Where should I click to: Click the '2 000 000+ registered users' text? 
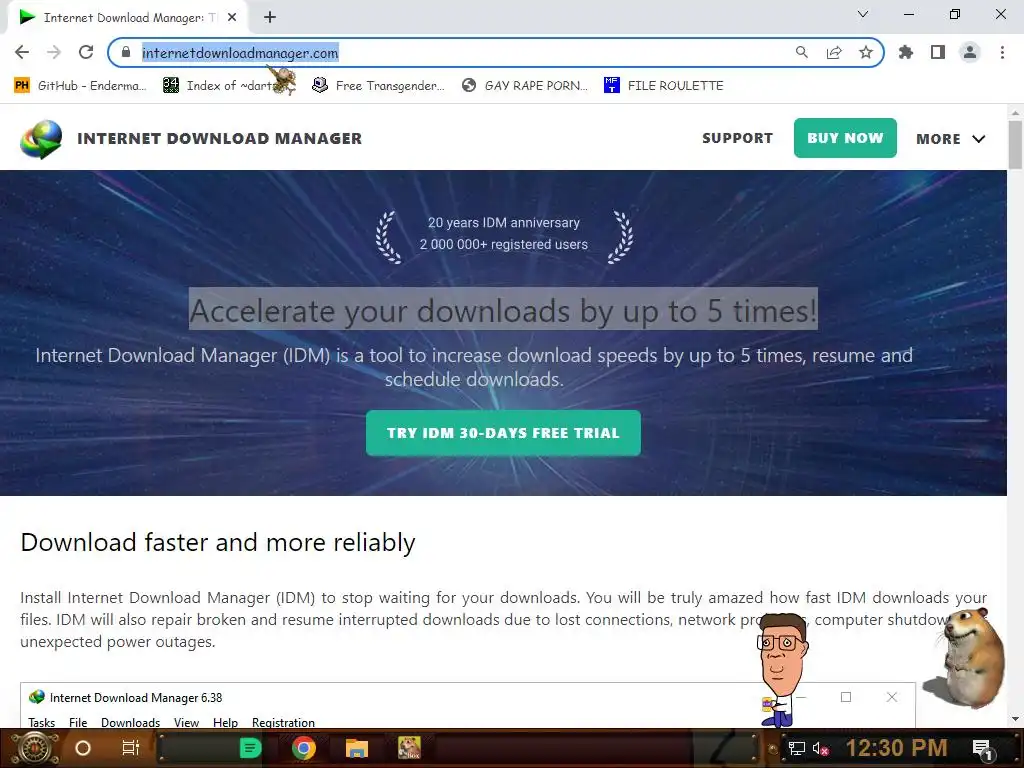[504, 244]
